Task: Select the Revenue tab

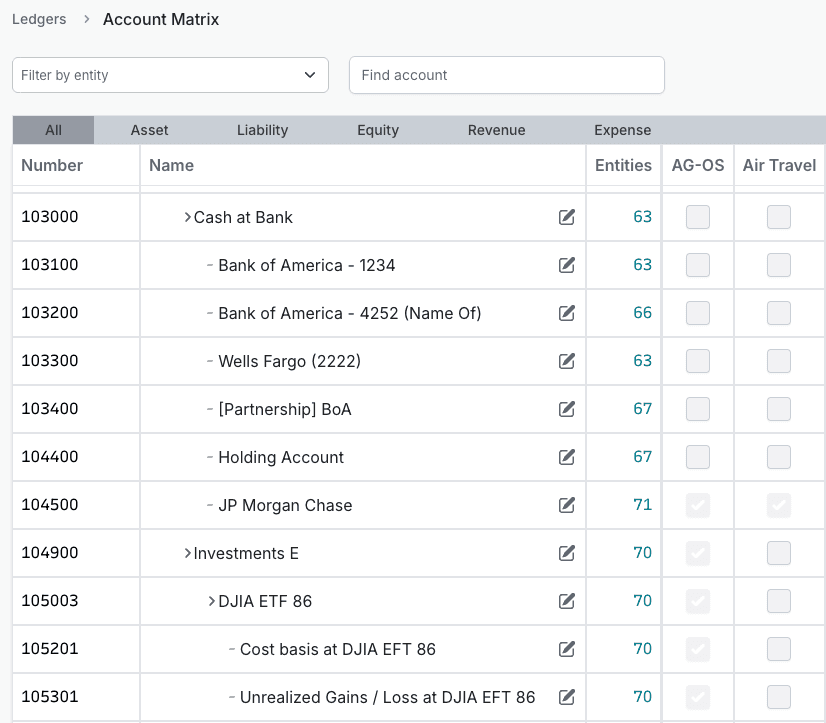Action: point(496,130)
